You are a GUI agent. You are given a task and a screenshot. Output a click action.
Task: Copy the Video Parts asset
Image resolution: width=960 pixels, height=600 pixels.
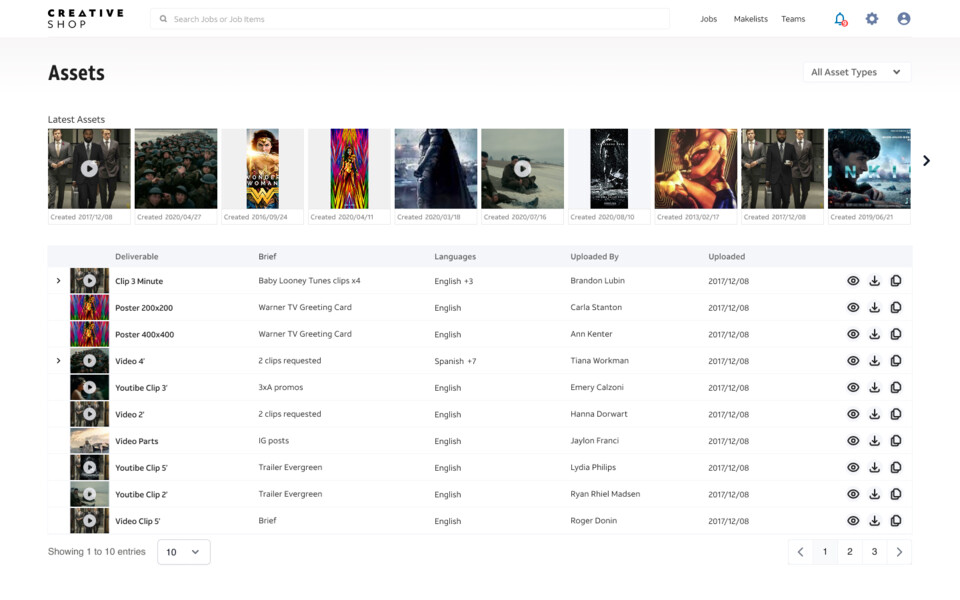click(x=896, y=441)
